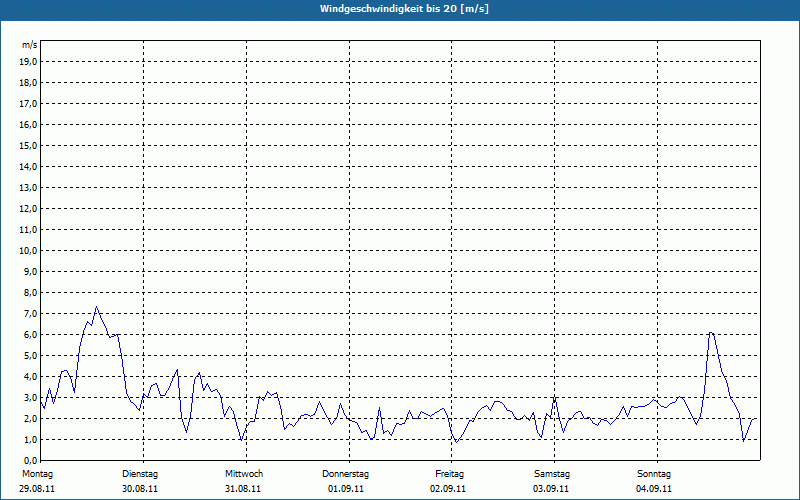
Task: Click the 'Freitag' day label
Action: 449,474
